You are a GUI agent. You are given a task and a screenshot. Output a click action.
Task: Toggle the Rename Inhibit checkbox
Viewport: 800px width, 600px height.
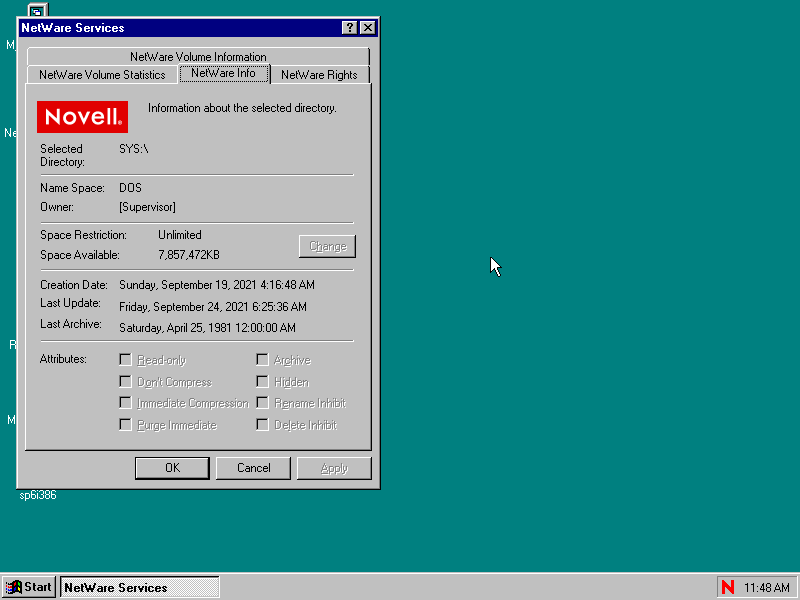262,403
